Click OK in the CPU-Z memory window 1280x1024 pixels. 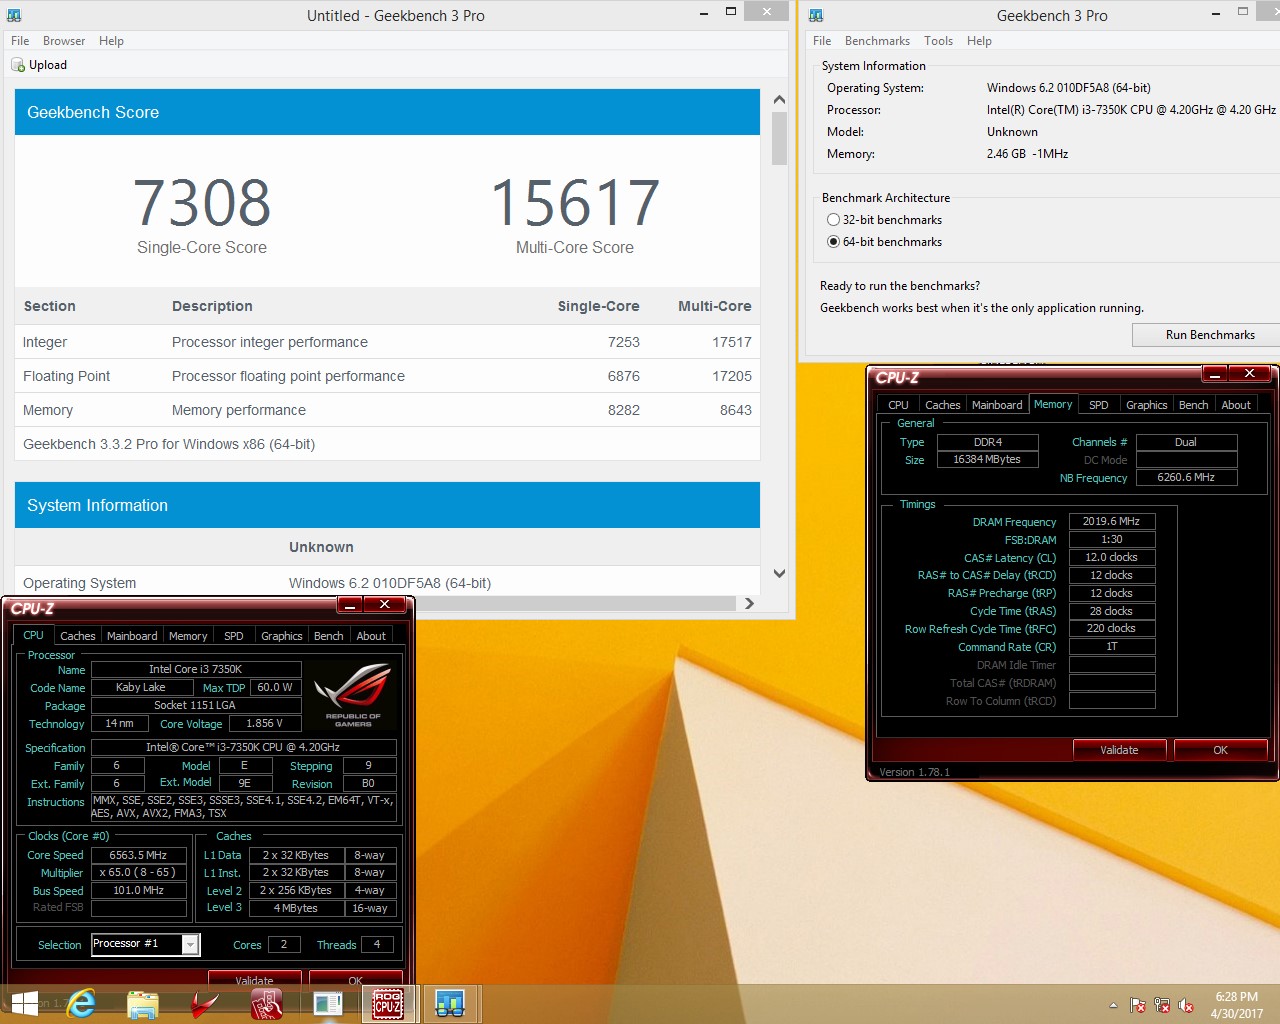click(1220, 750)
